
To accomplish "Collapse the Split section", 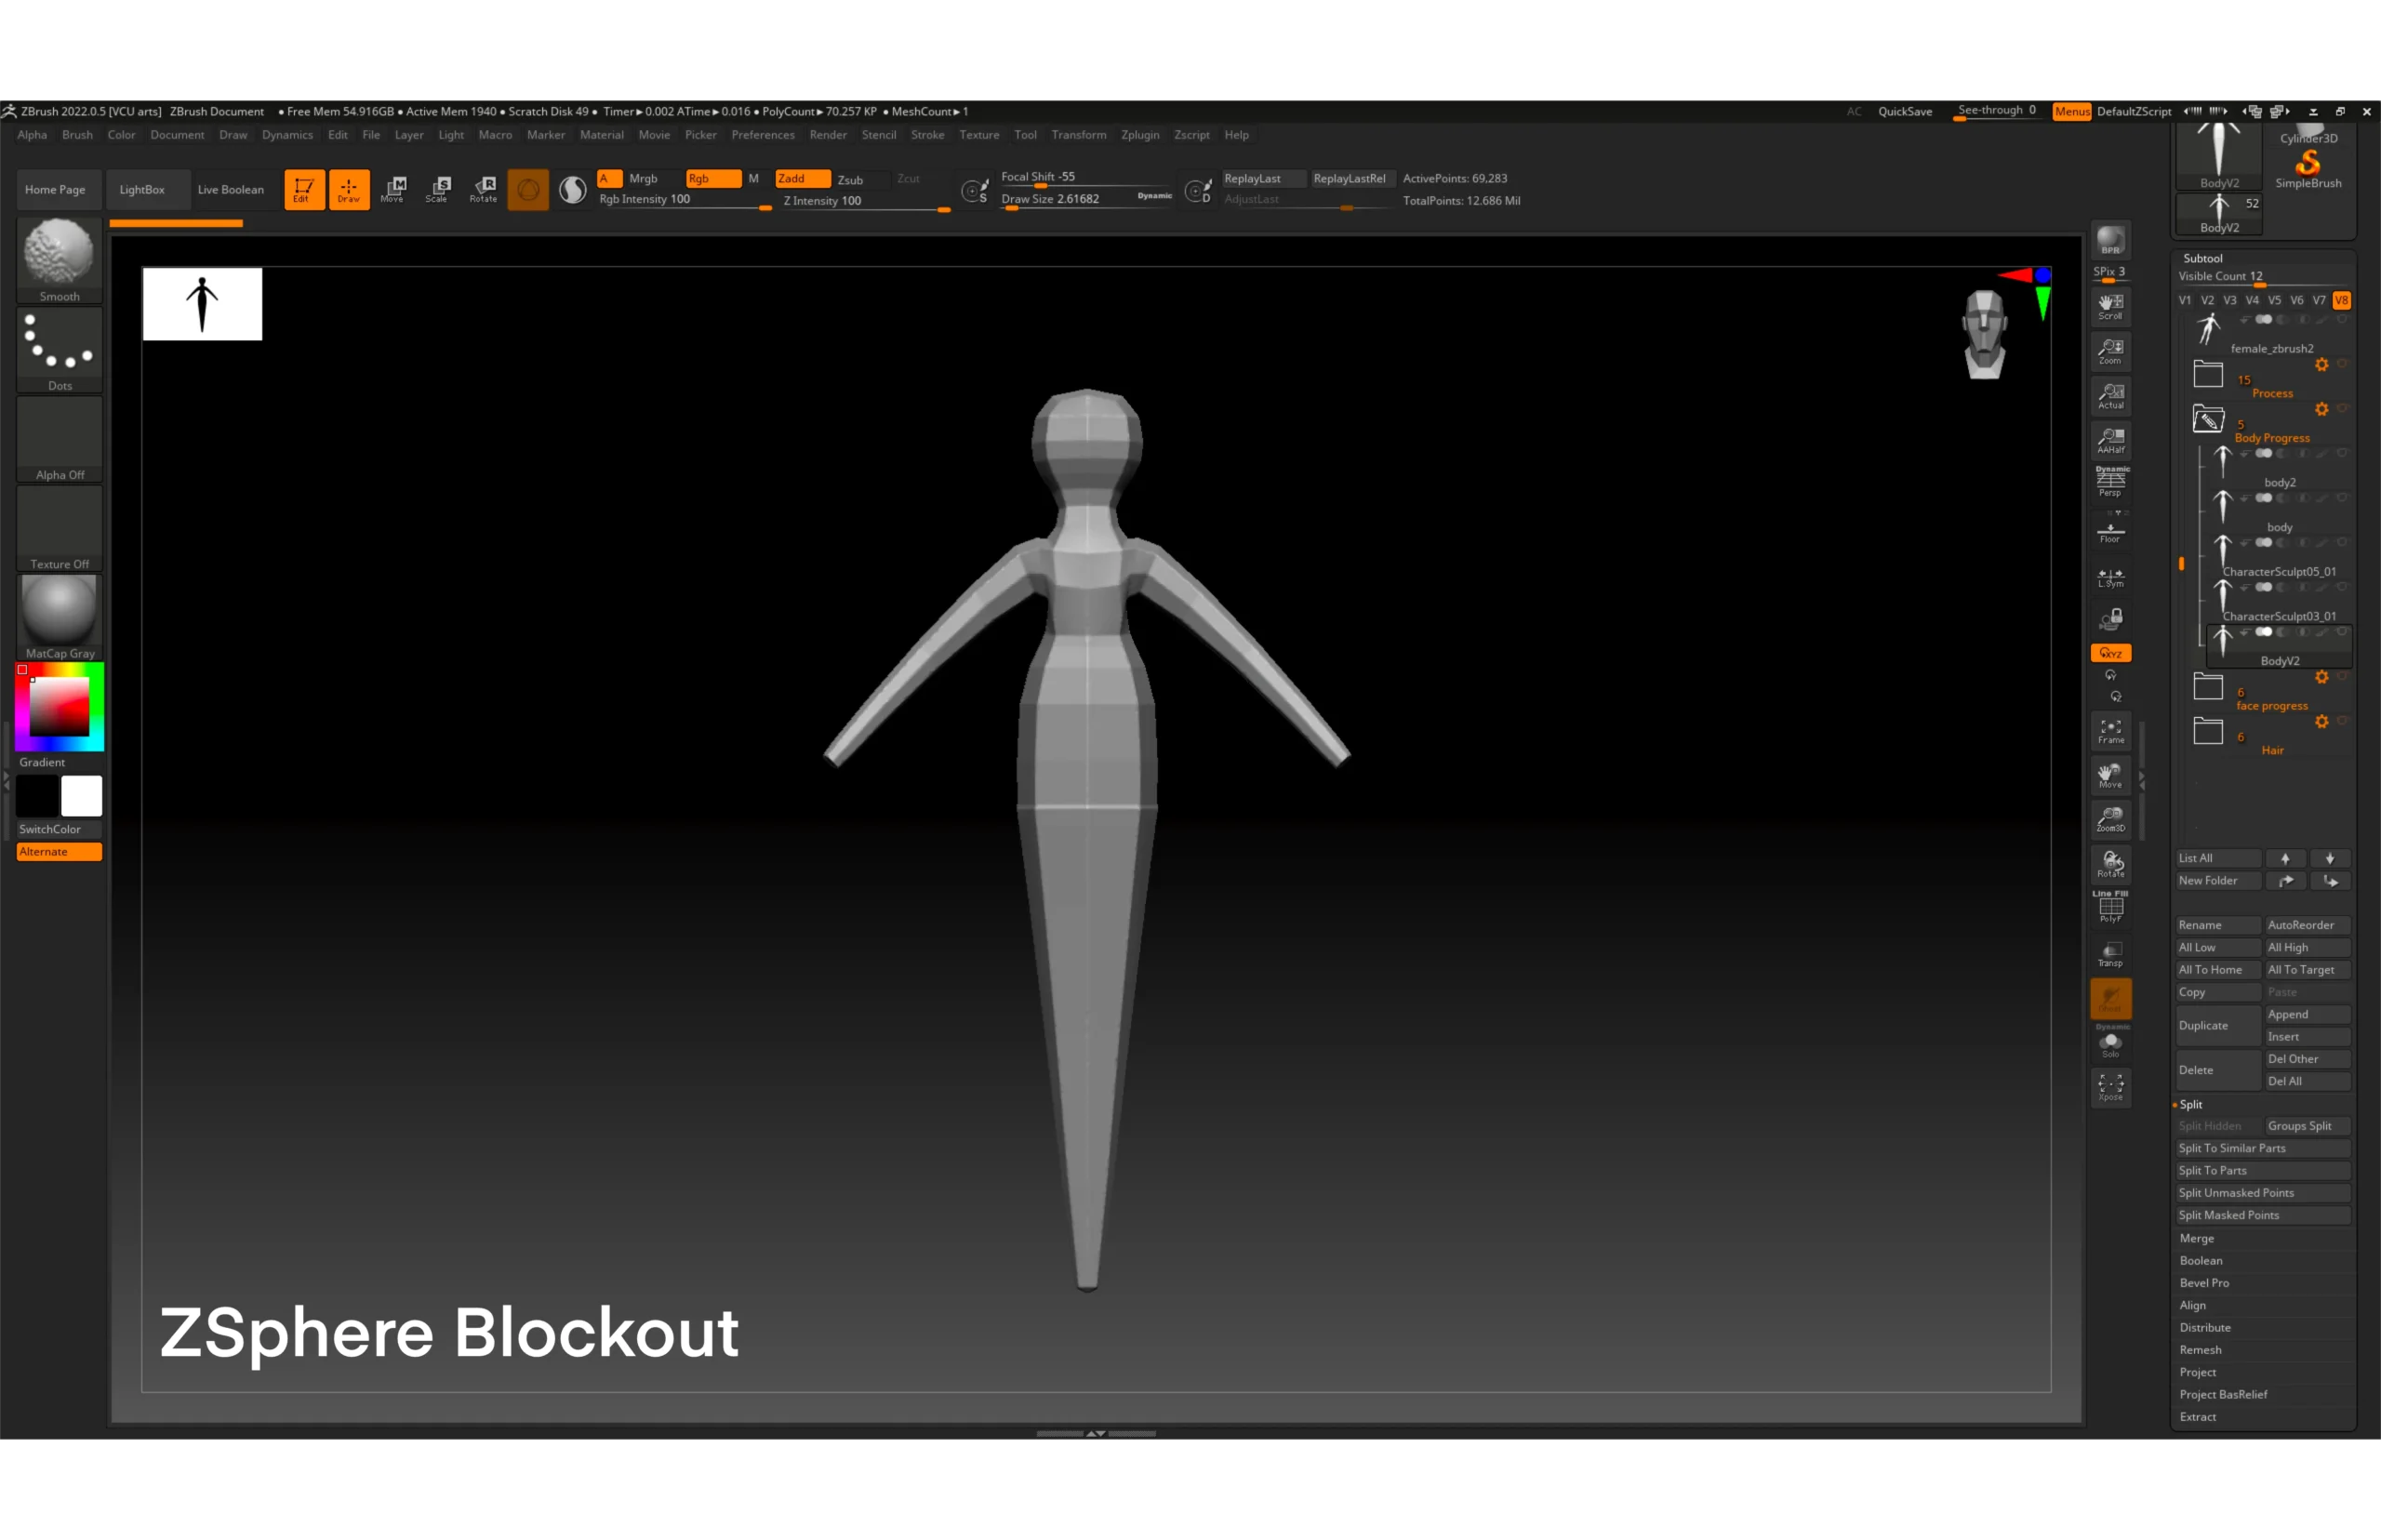I will pos(2191,1104).
